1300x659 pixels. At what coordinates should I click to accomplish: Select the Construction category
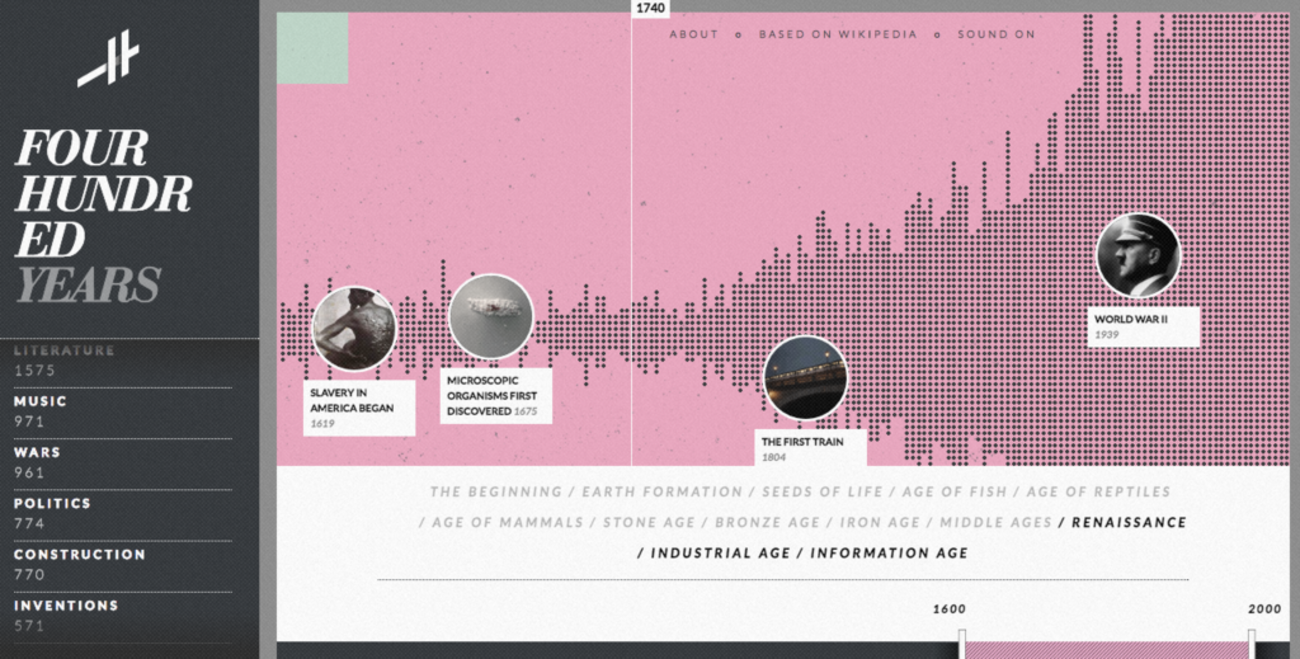(123, 564)
